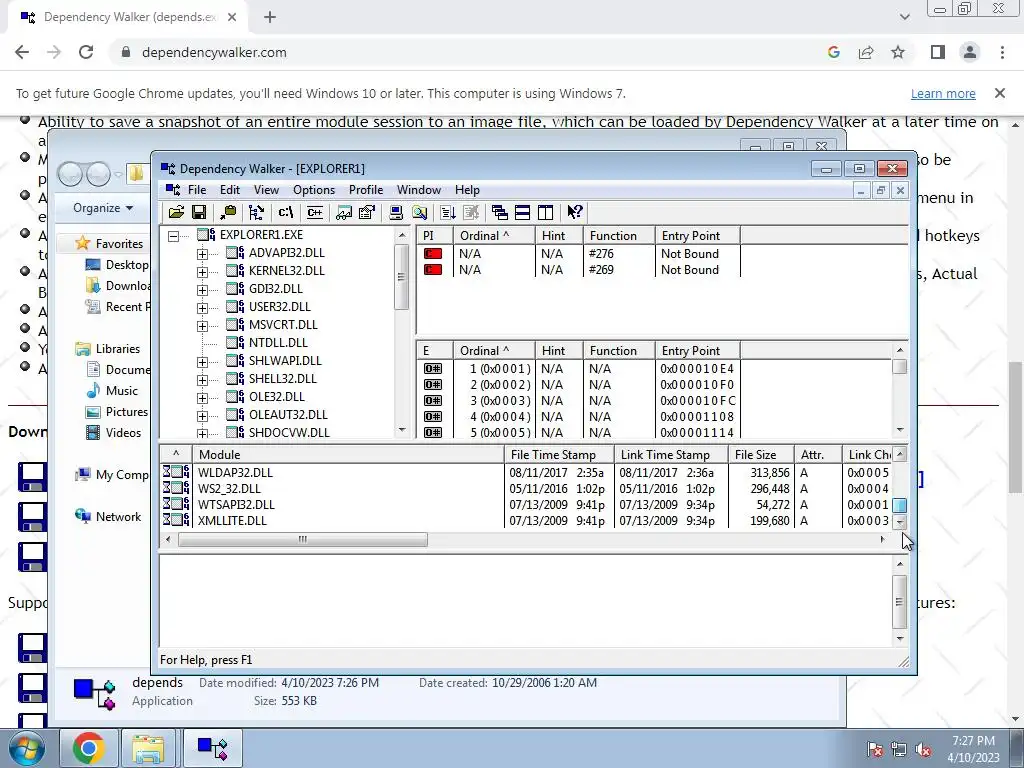Click the Chrome taskbar icon
Image resolution: width=1024 pixels, height=768 pixels.
(x=89, y=748)
